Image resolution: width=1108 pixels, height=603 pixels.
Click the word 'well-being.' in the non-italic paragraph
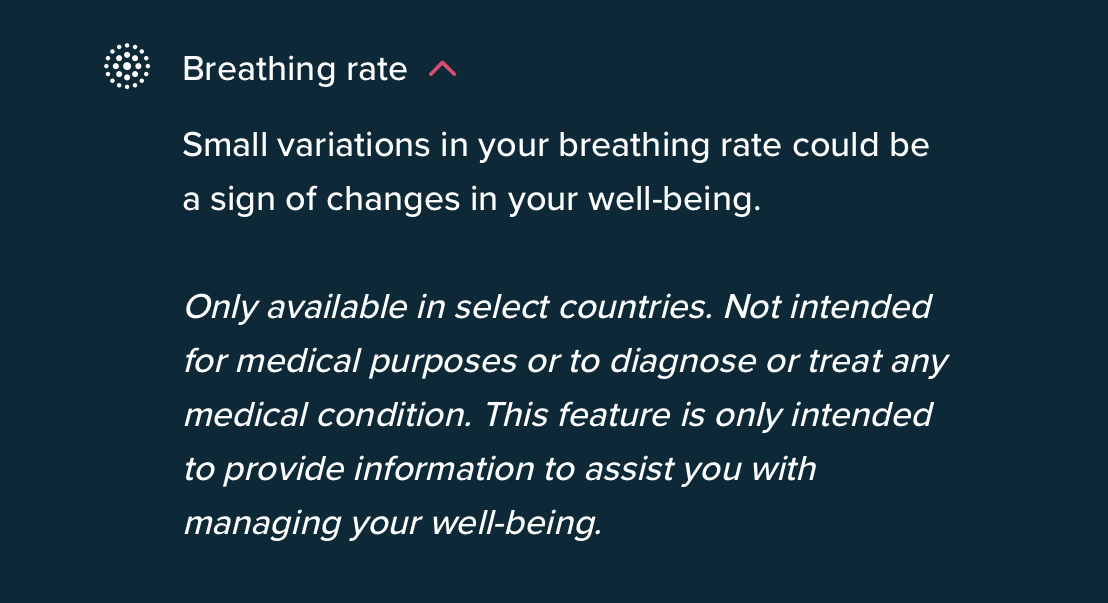coord(675,199)
